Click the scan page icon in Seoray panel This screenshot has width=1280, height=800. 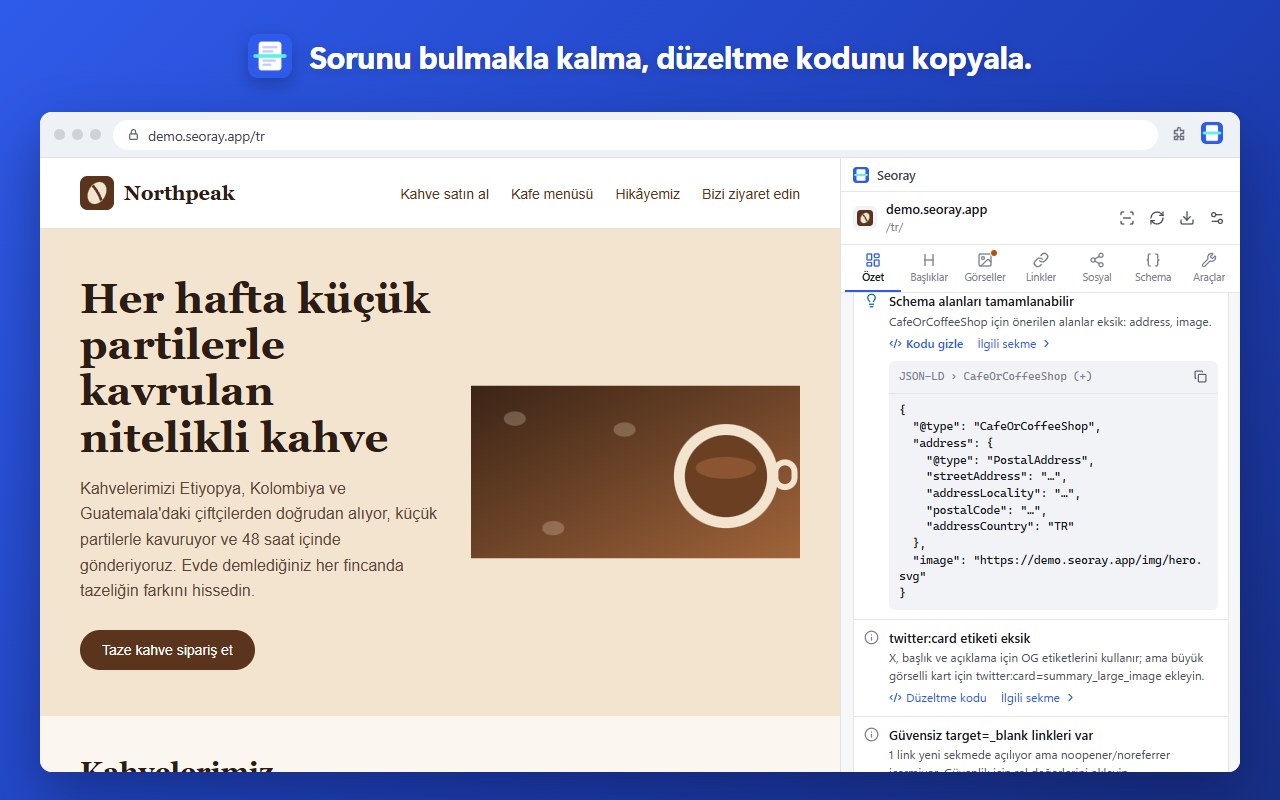(x=1127, y=218)
